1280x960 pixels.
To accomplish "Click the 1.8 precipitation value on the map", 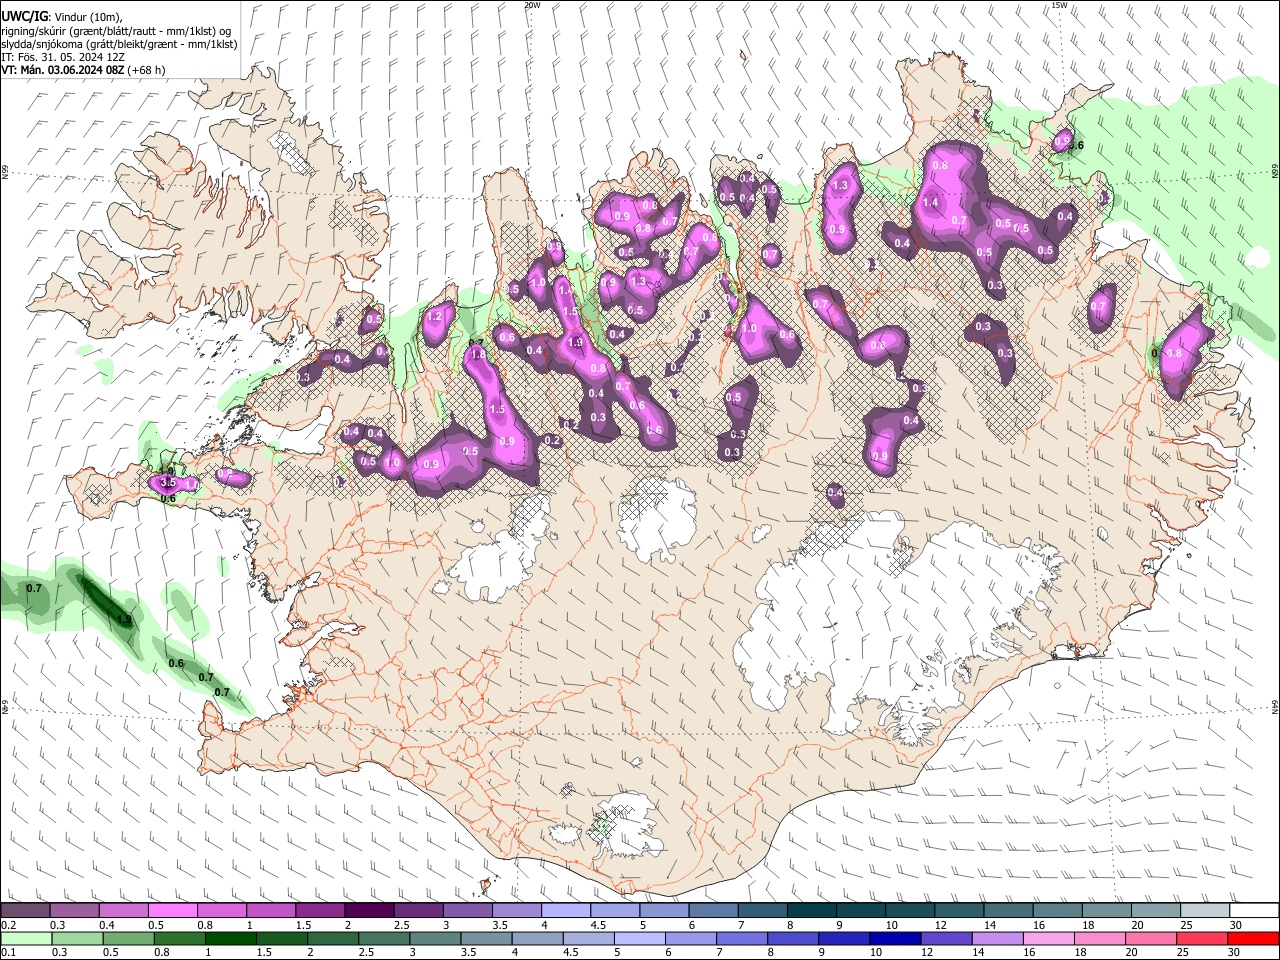I will tap(478, 355).
